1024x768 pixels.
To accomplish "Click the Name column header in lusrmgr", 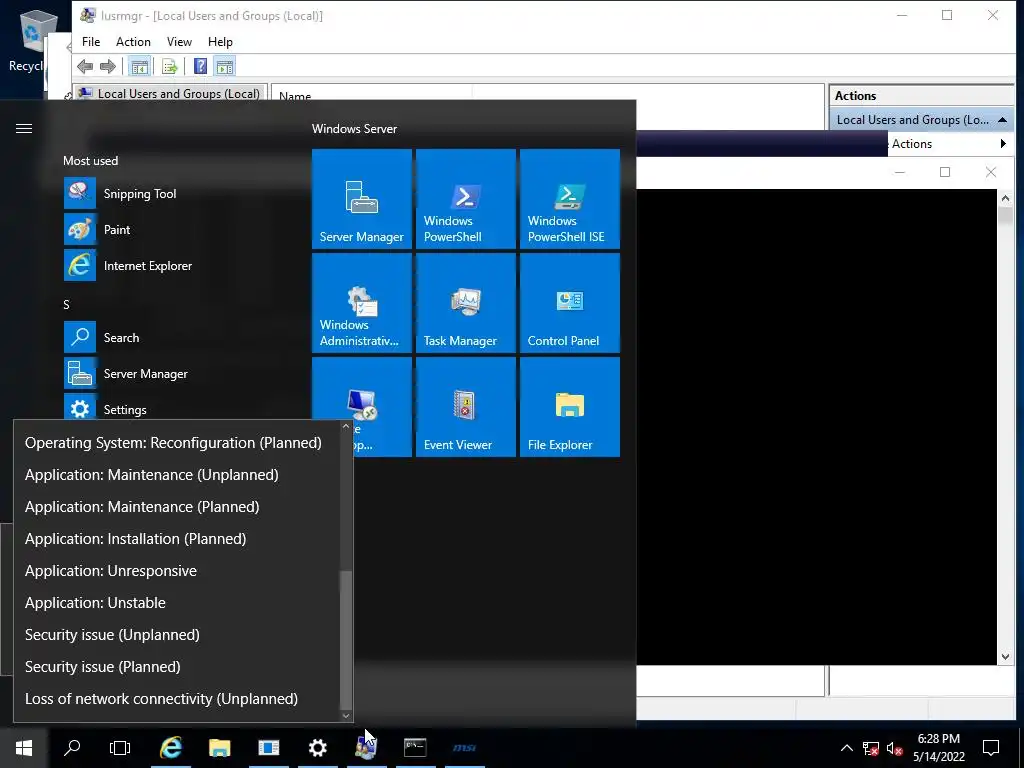I will click(371, 95).
